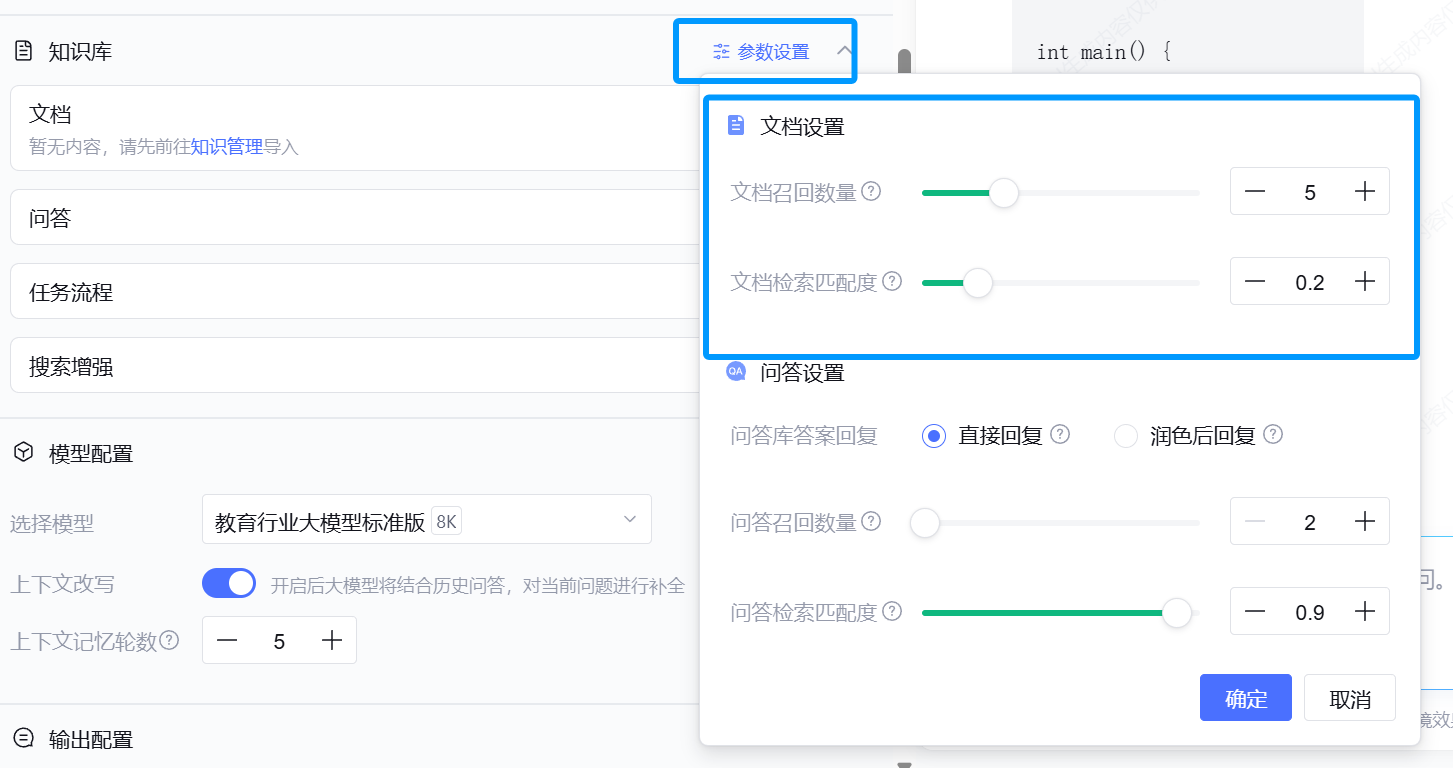Image resolution: width=1453 pixels, height=768 pixels.
Task: Increase 问答检索匹配度 with plus button
Action: pyautogui.click(x=1365, y=611)
